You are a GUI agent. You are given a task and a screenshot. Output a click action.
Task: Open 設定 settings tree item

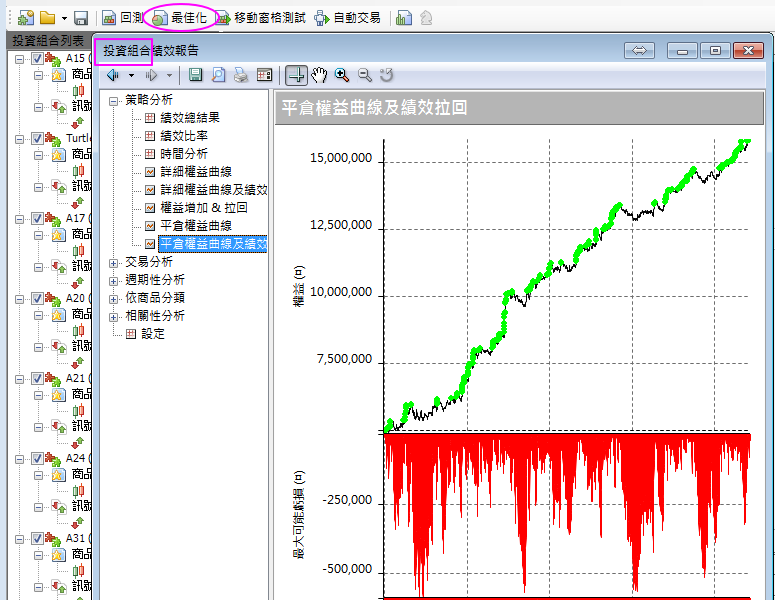[x=152, y=334]
